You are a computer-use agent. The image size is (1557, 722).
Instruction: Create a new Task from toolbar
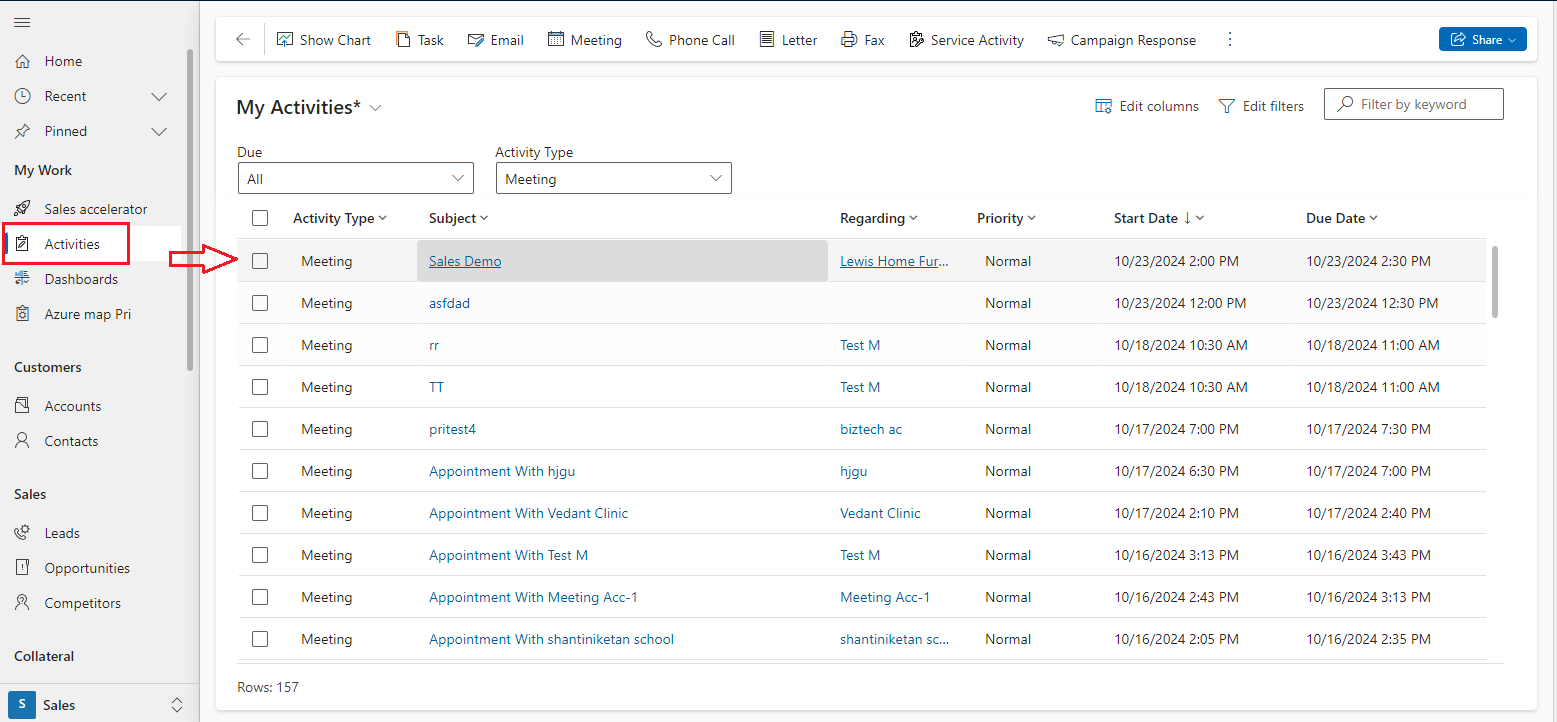pos(420,40)
